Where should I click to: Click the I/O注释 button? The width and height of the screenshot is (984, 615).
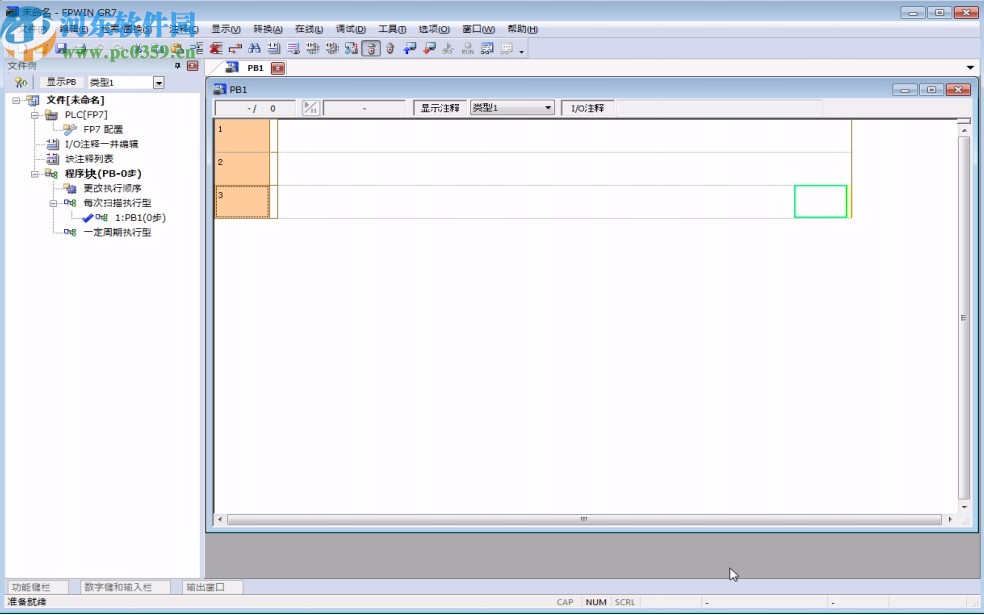point(587,108)
